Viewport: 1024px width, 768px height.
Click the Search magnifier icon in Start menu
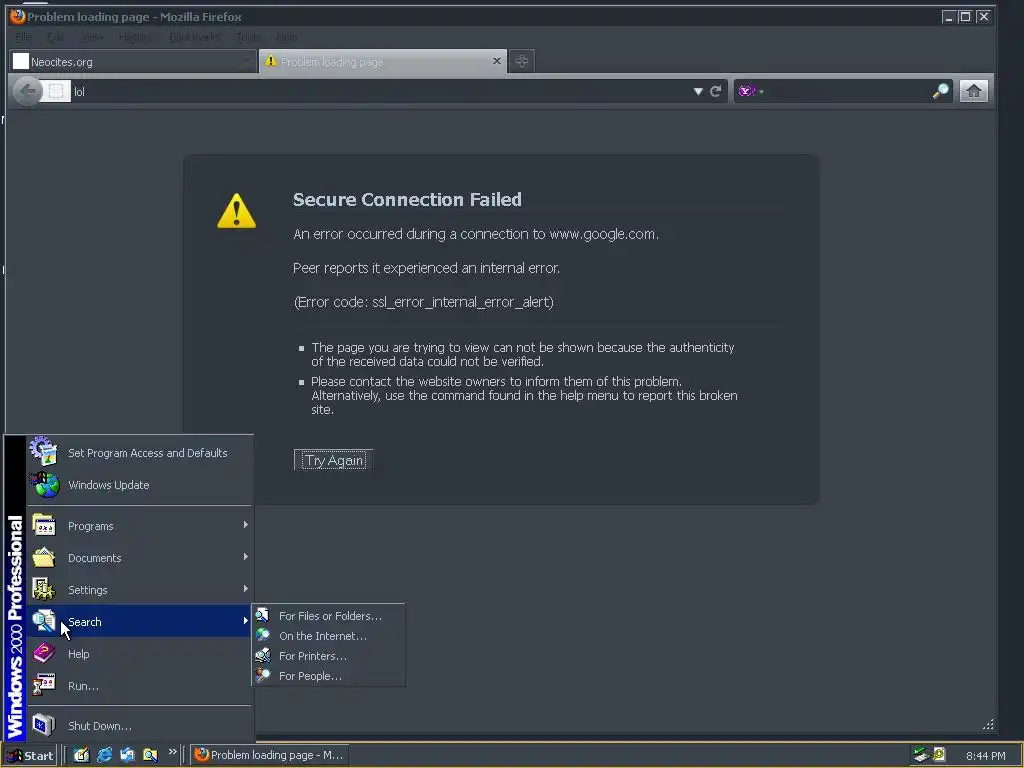(44, 620)
